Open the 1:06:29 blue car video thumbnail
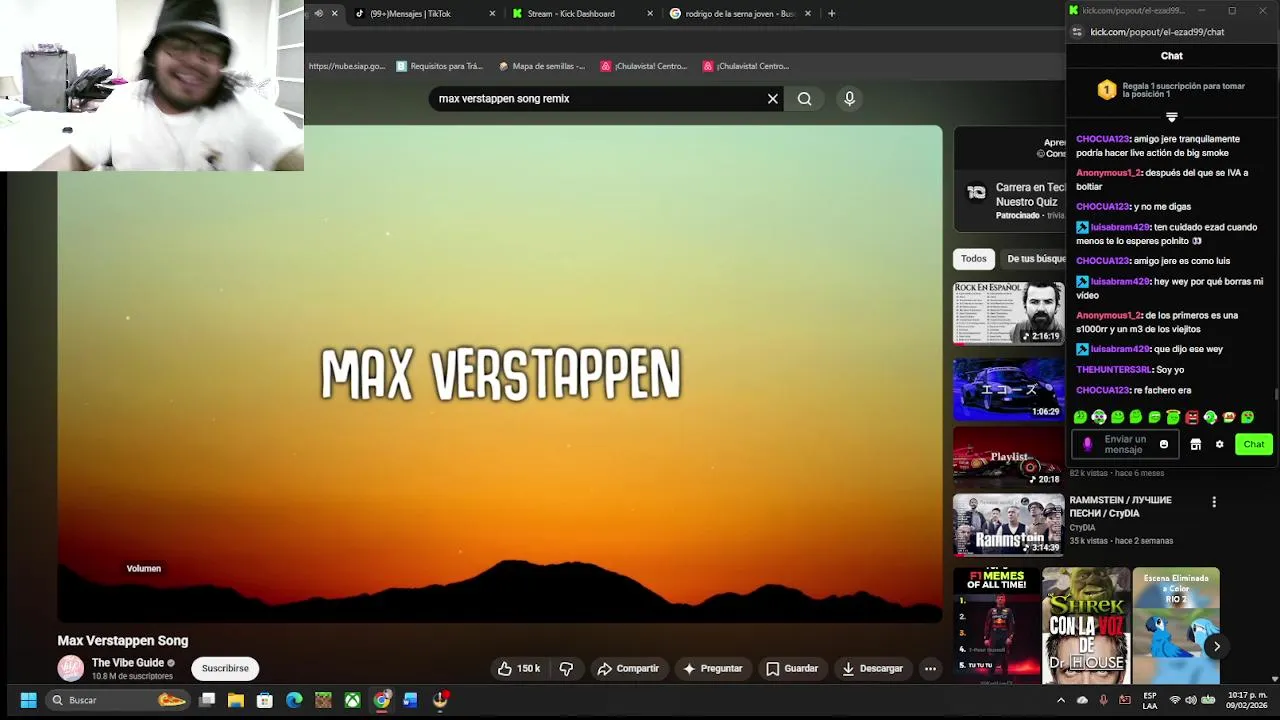The width and height of the screenshot is (1280, 720). point(1008,389)
